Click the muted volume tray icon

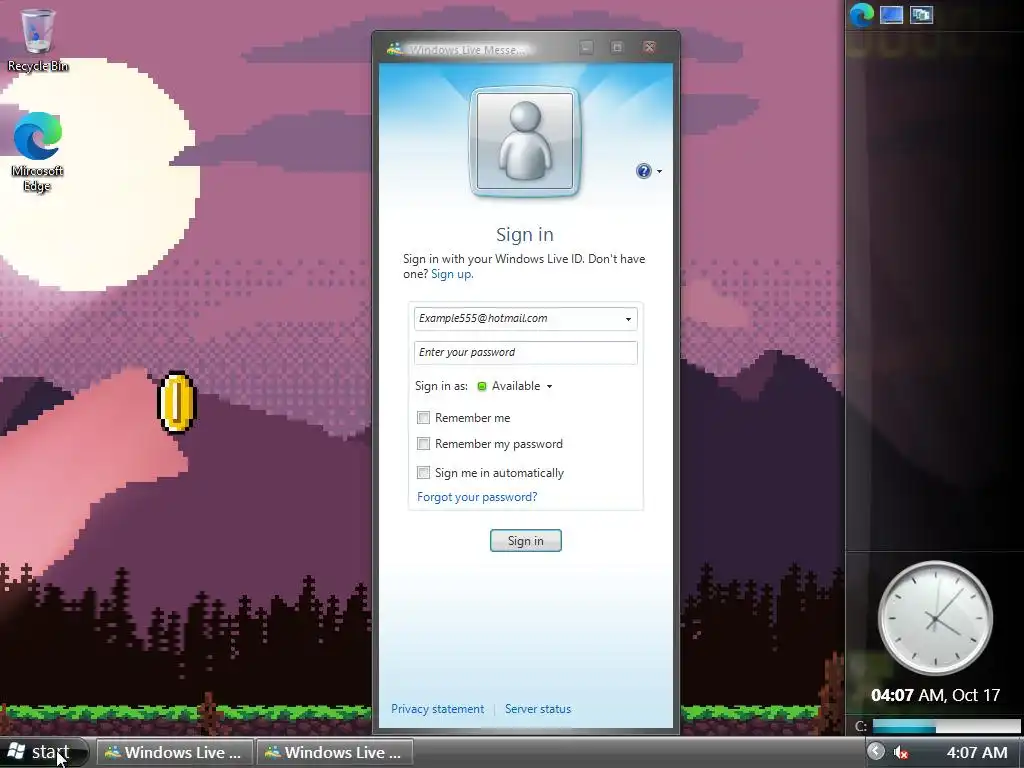click(901, 752)
